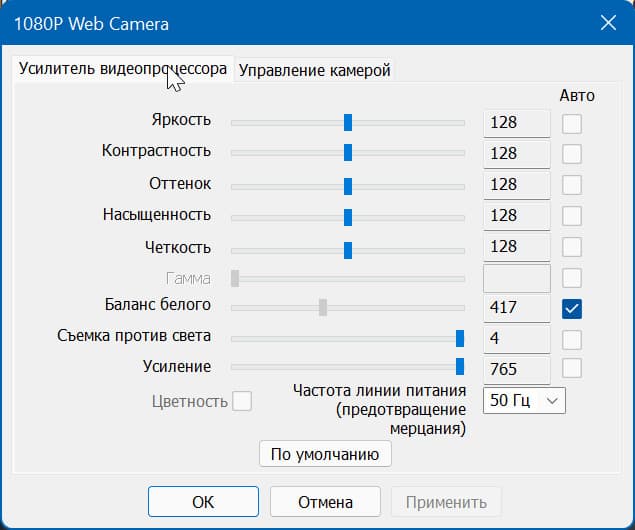This screenshot has height=530, width=635.
Task: Tick the Авто checkbox for Контрастность
Action: click(572, 154)
